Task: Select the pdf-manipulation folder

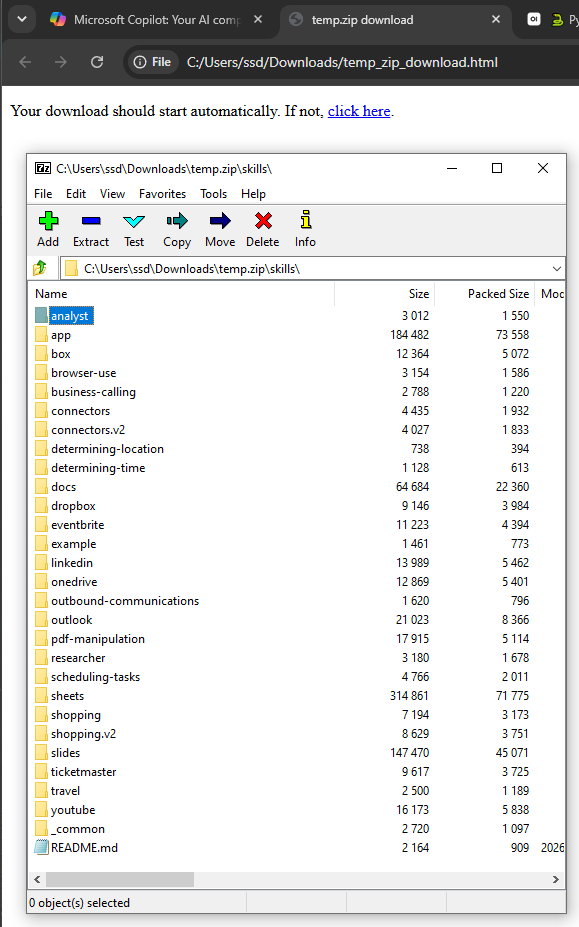Action: (x=98, y=639)
